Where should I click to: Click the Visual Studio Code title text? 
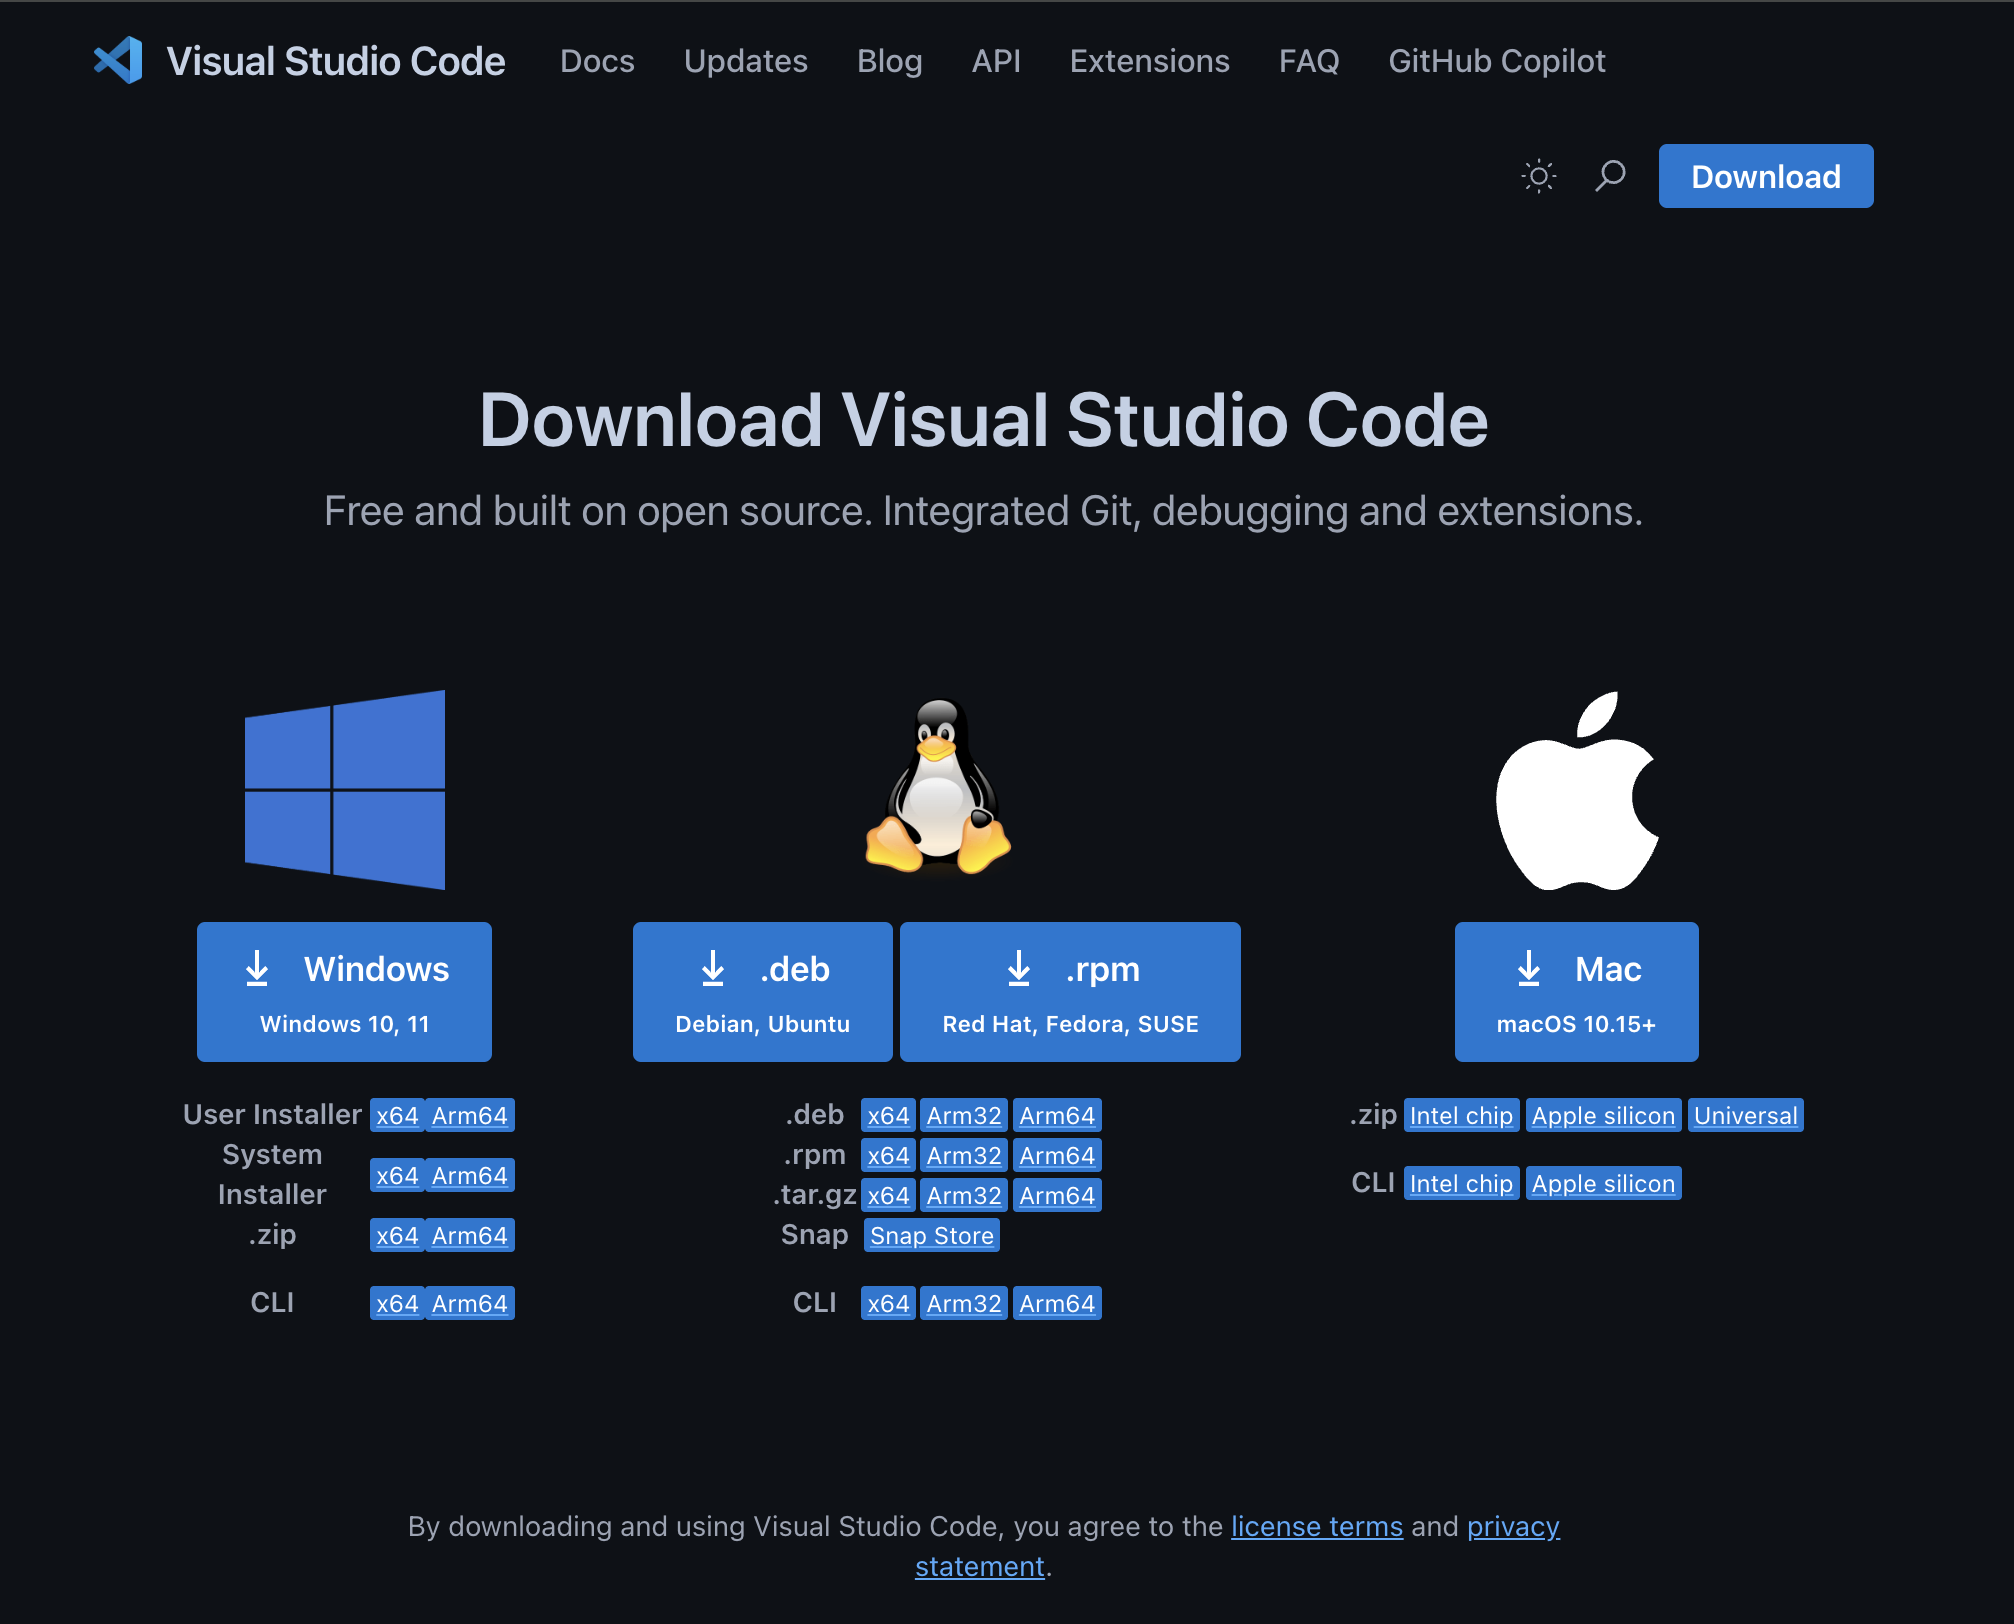(x=336, y=61)
